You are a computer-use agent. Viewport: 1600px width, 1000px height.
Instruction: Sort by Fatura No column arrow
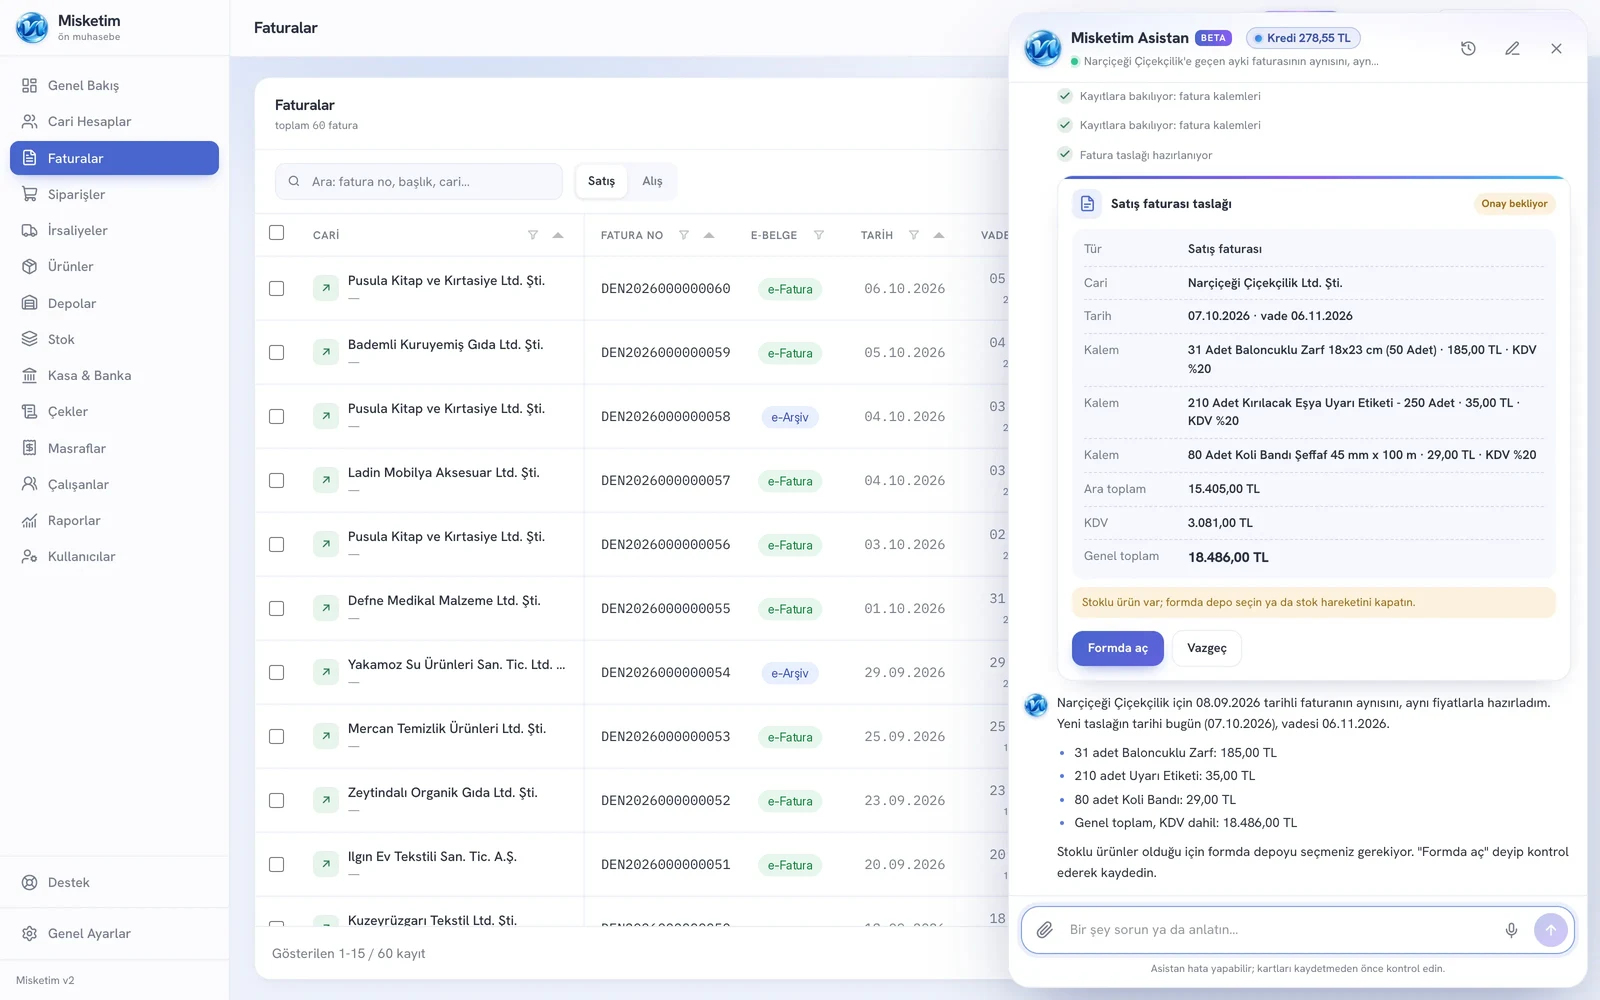point(709,235)
